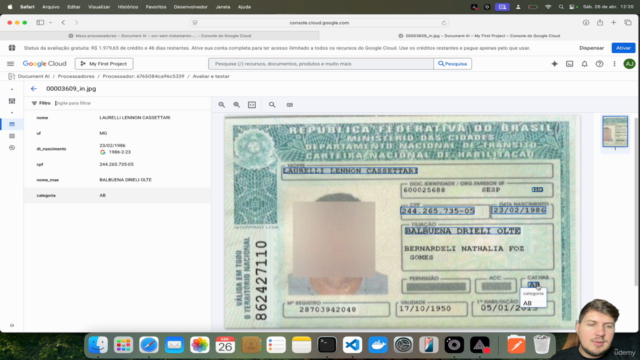Image resolution: width=640 pixels, height=360 pixels.
Task: Activate Cloud Shell terminal icon
Action: pyautogui.click(x=569, y=64)
